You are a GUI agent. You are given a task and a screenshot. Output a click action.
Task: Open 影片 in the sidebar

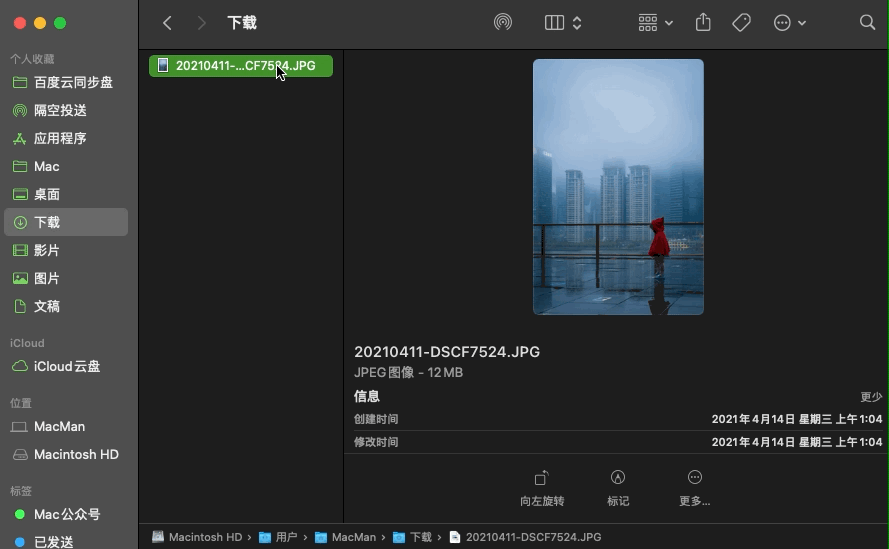click(66, 250)
